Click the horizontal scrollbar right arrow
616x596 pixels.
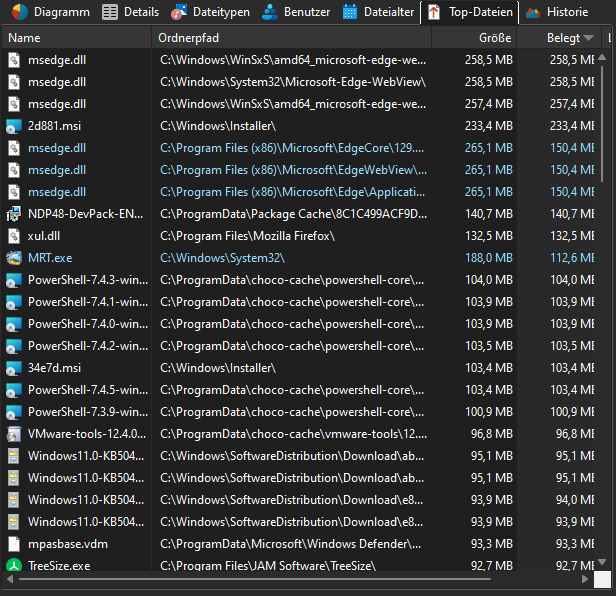tap(585, 579)
